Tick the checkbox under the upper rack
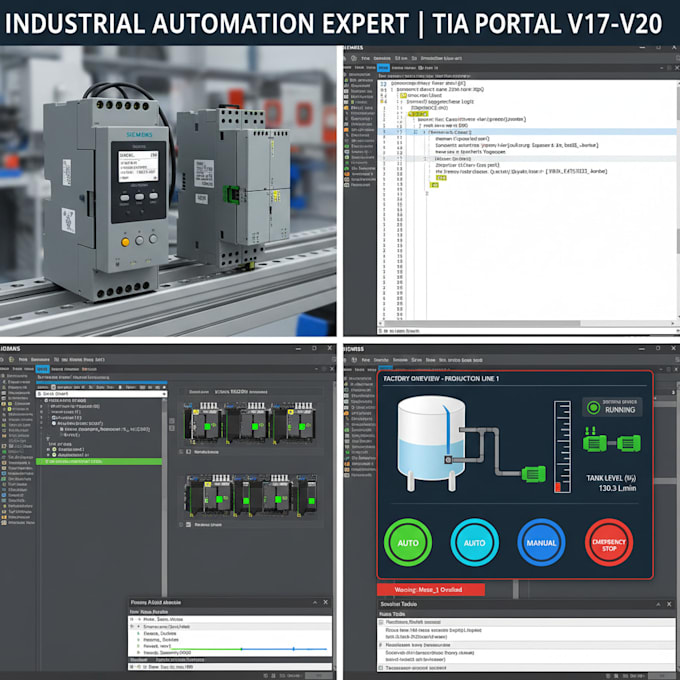 [181, 452]
